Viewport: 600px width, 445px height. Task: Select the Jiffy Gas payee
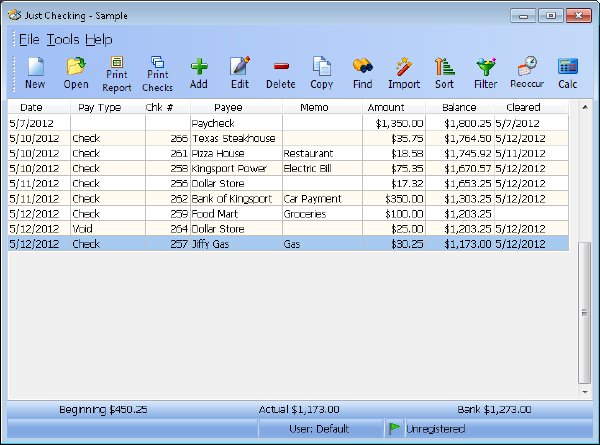point(236,244)
